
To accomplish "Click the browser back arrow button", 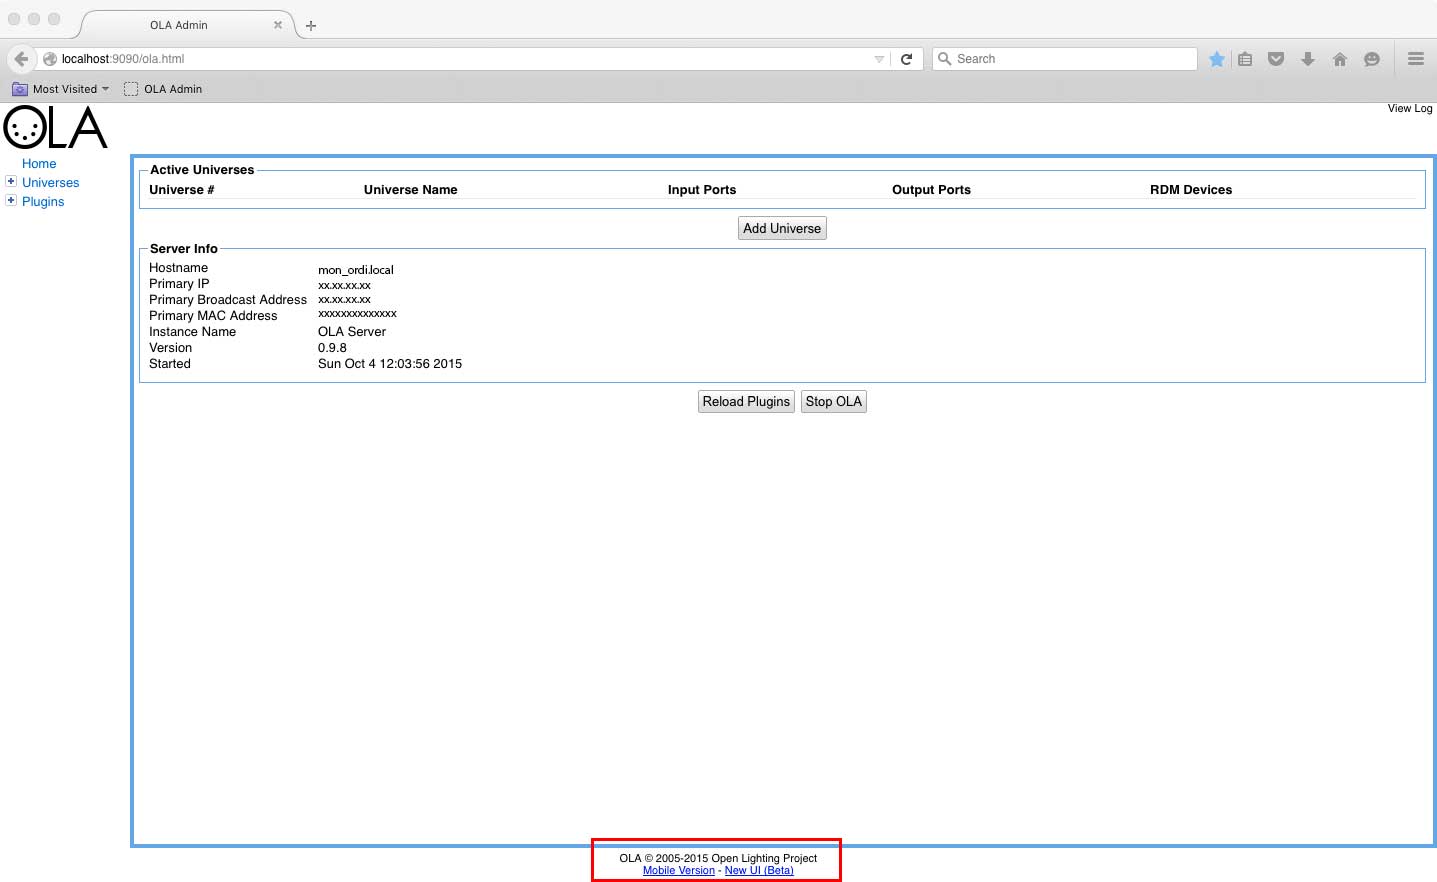I will (21, 59).
